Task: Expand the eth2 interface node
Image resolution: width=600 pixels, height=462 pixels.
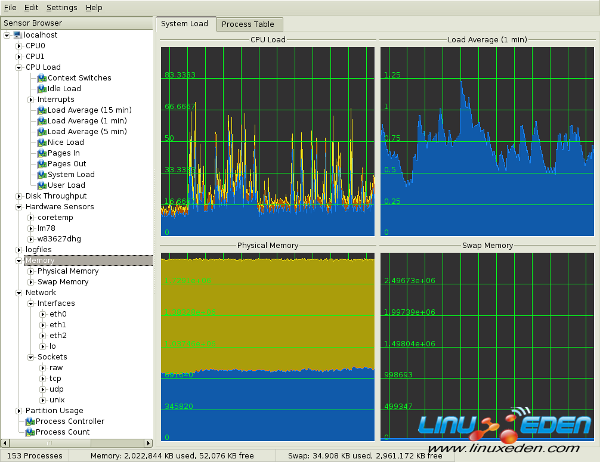Action: tap(43, 336)
